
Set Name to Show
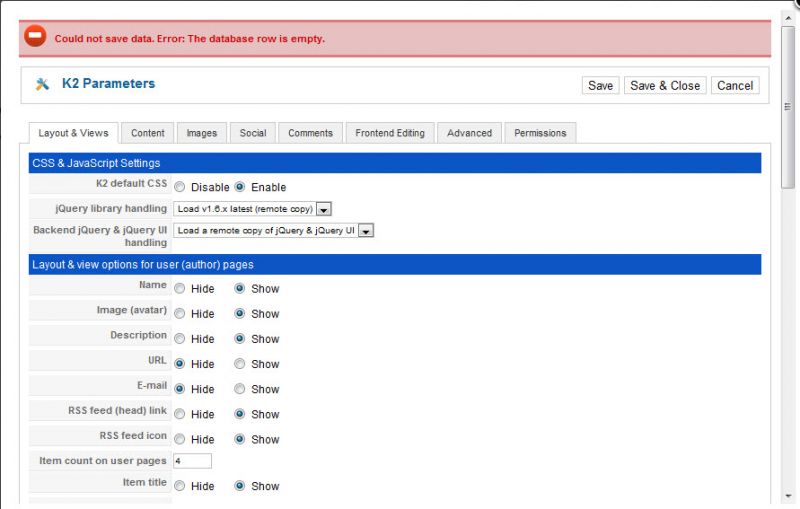240,289
